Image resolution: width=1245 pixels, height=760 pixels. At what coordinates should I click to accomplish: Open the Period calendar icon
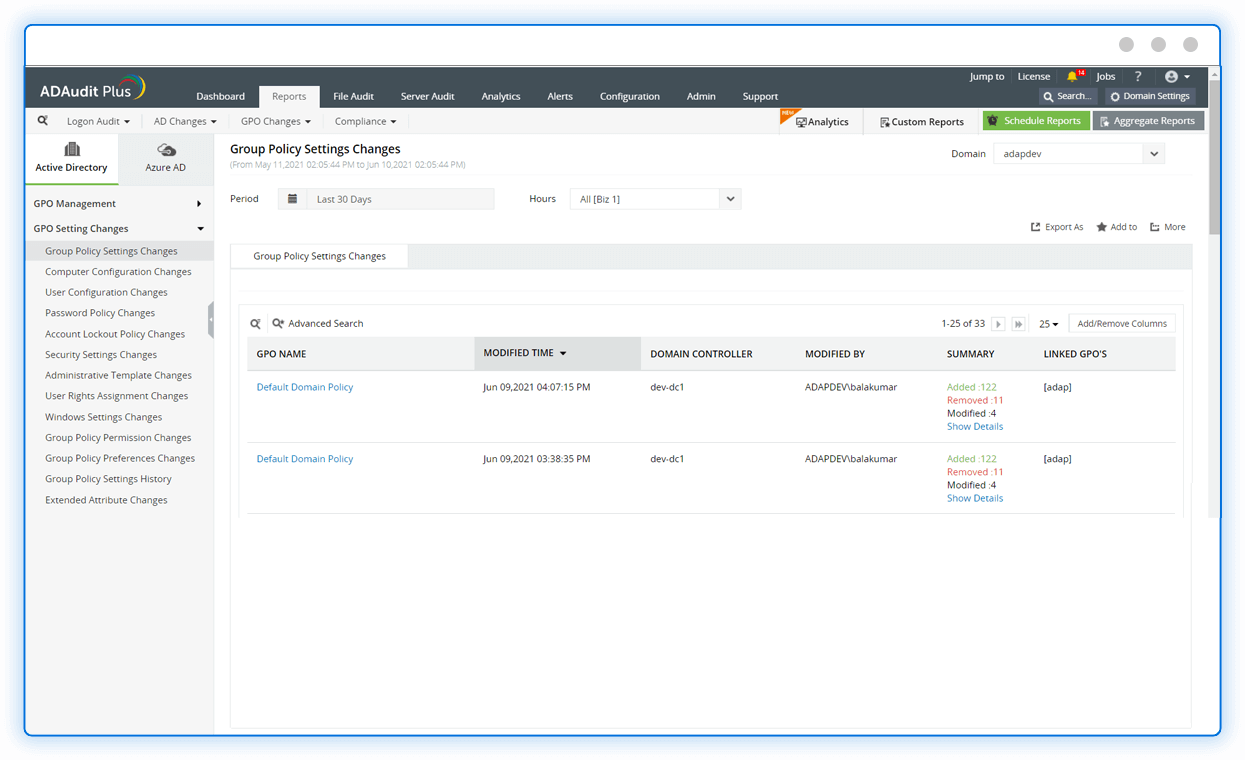coord(292,199)
